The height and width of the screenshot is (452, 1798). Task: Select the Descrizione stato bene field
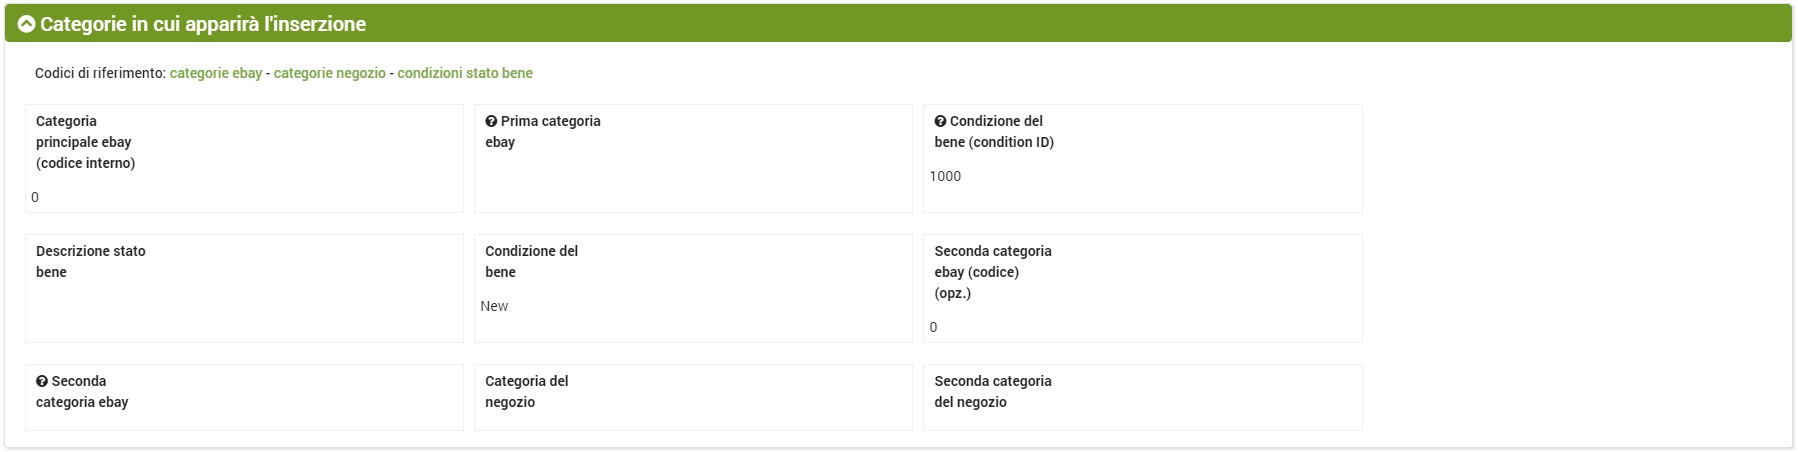click(x=244, y=310)
